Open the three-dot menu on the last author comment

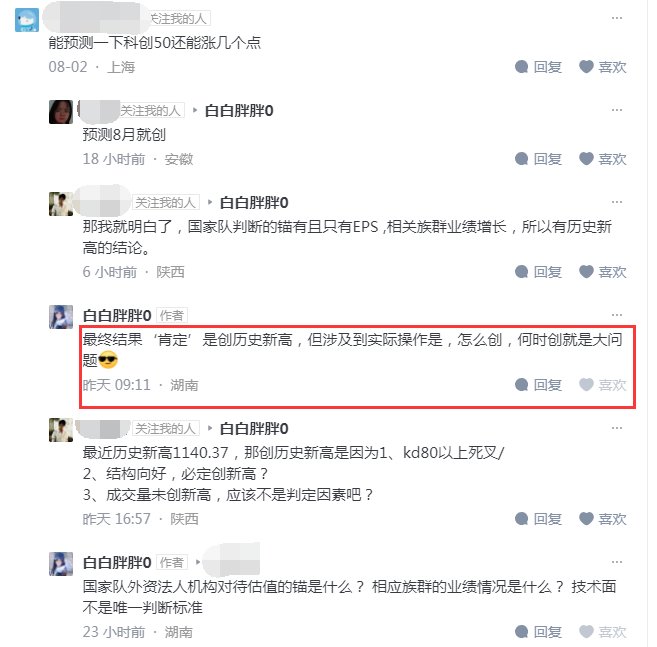click(617, 562)
